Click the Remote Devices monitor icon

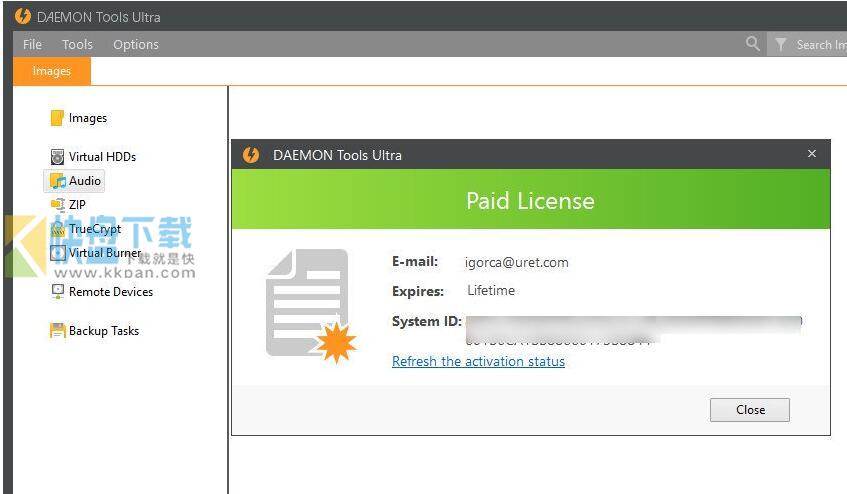click(x=57, y=292)
